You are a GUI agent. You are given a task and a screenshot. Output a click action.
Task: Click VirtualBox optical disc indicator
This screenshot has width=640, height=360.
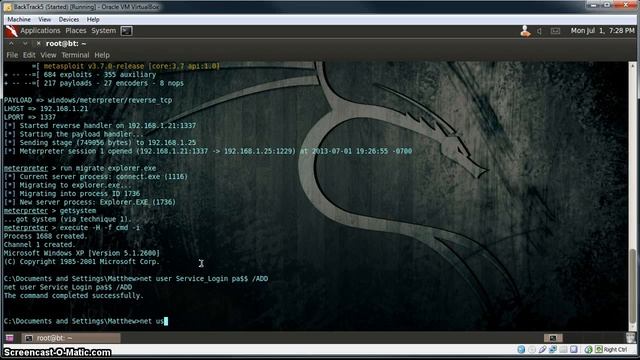532,349
